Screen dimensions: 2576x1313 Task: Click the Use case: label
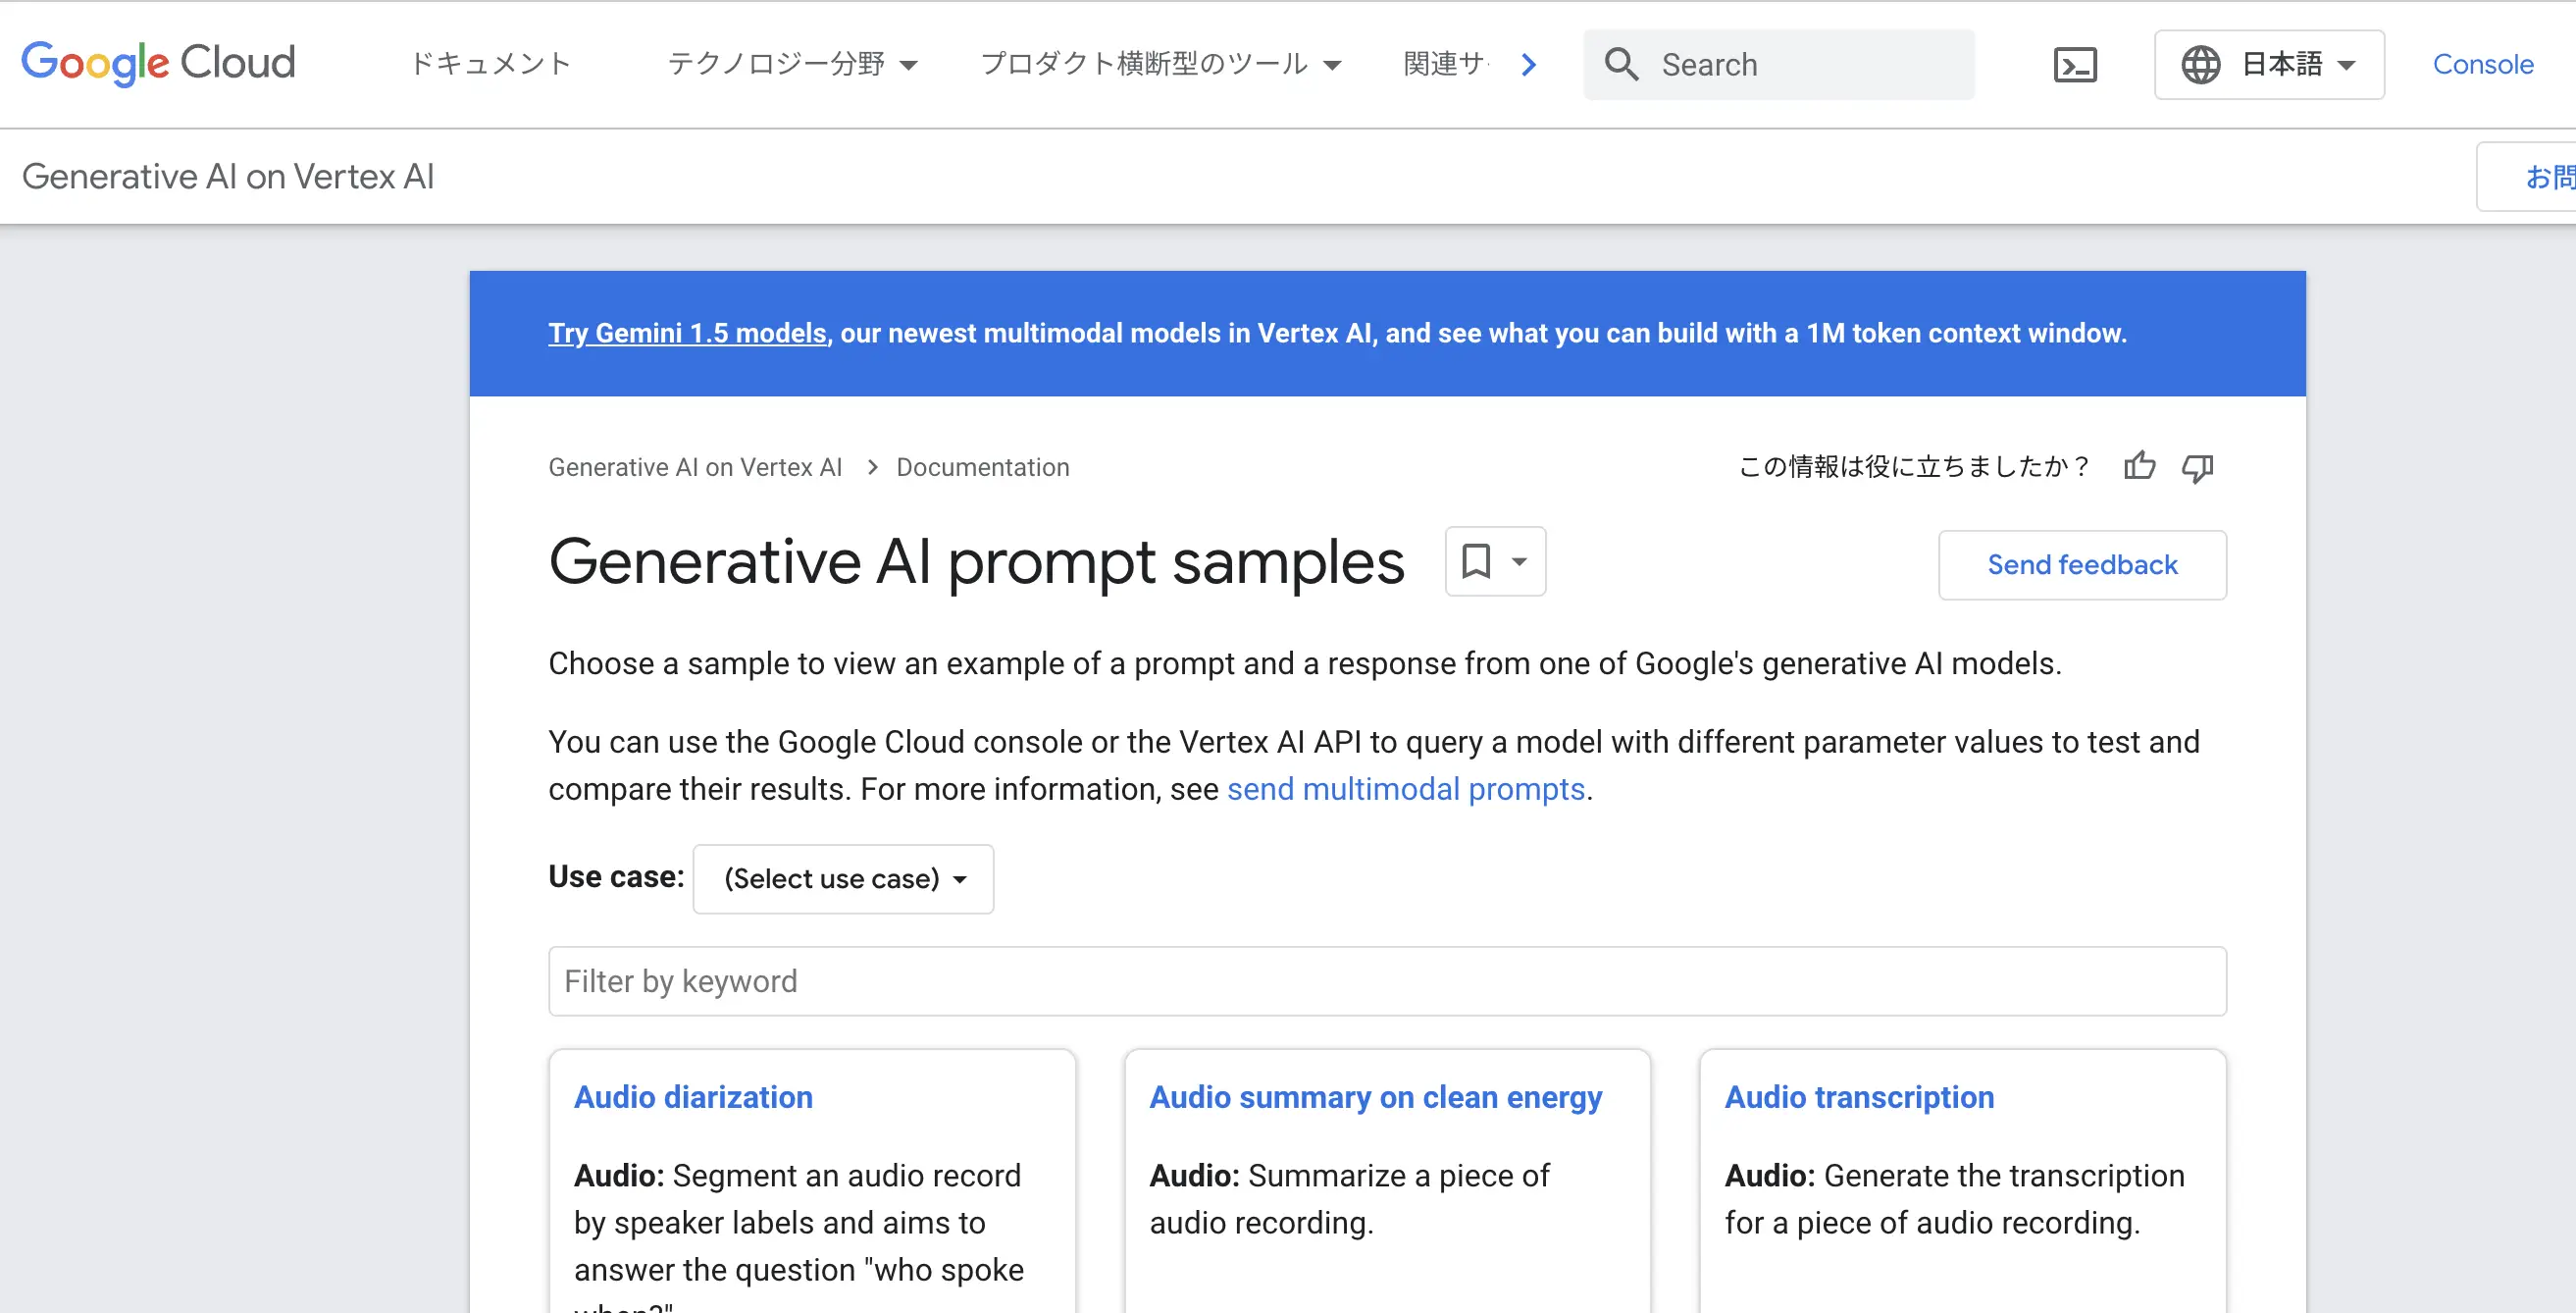[616, 876]
